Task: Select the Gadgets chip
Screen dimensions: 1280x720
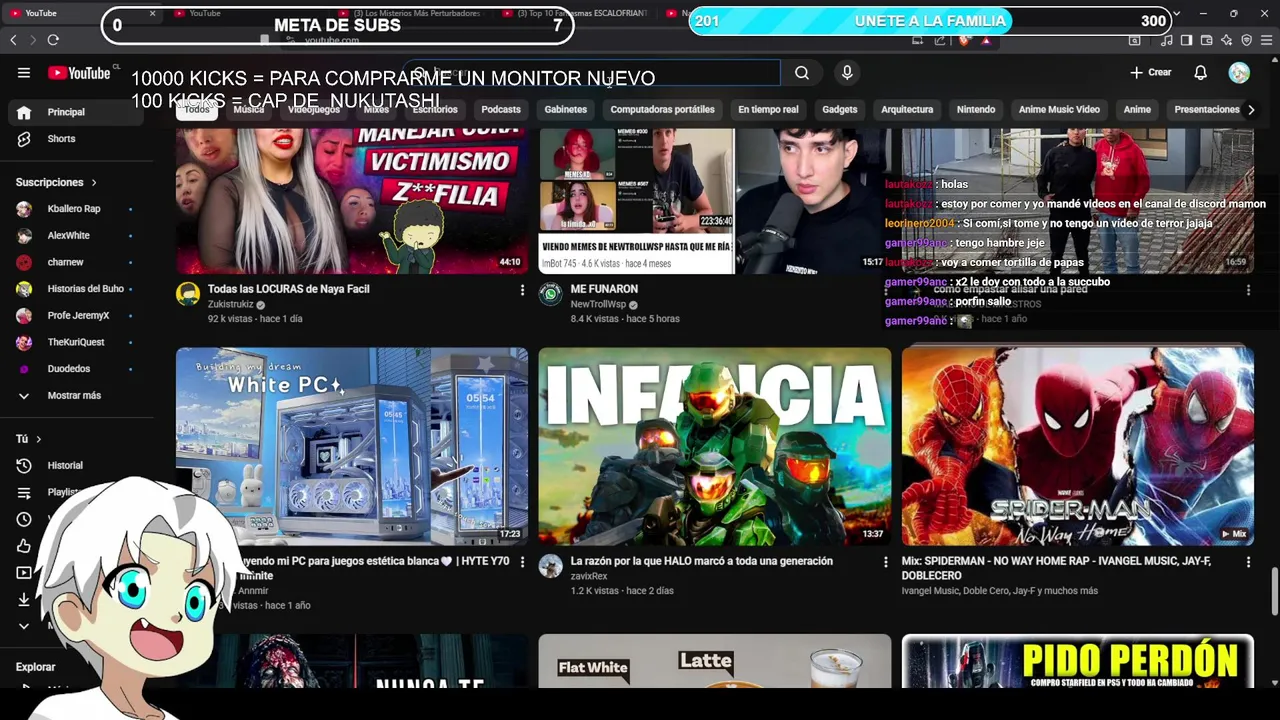Action: [x=840, y=110]
